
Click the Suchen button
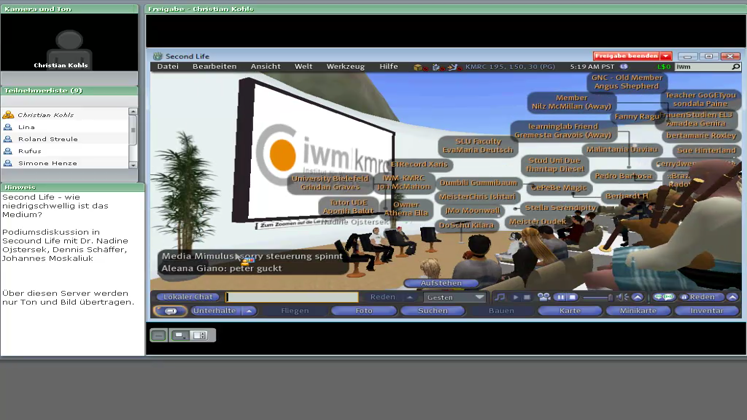click(x=433, y=310)
